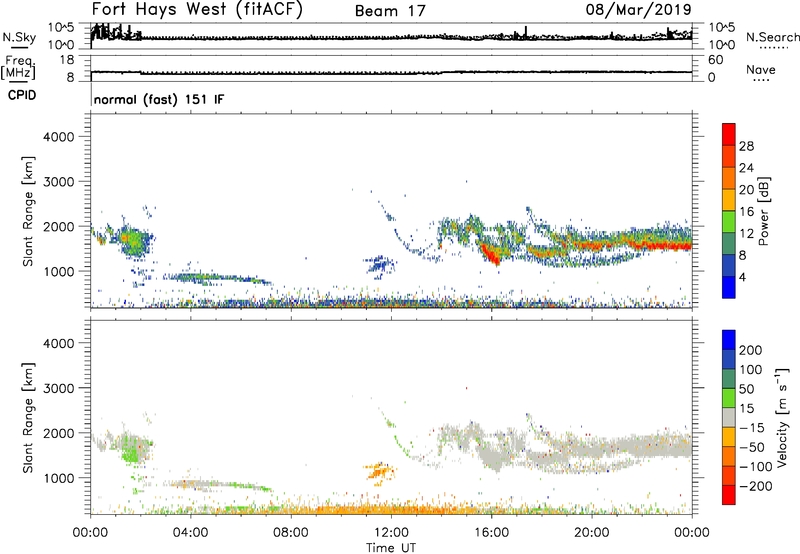Click the date "08/Mar/2019"
800x554 pixels.
pyautogui.click(x=638, y=10)
